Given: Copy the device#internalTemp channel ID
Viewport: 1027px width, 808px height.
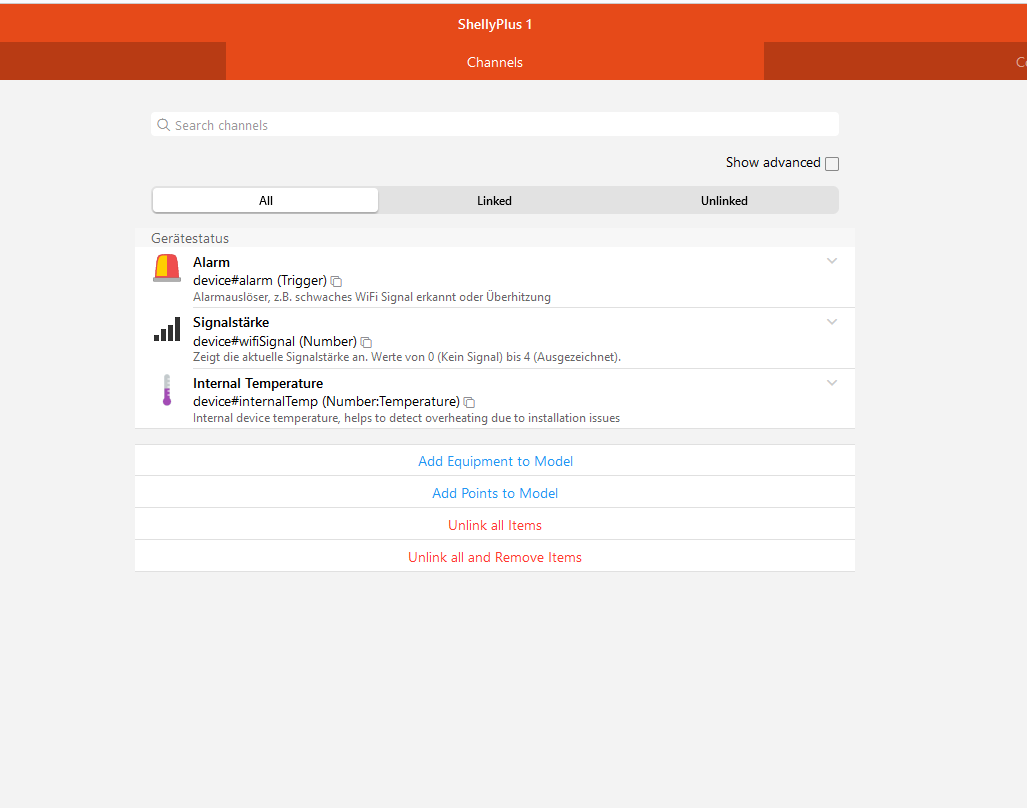Looking at the screenshot, I should (x=470, y=403).
